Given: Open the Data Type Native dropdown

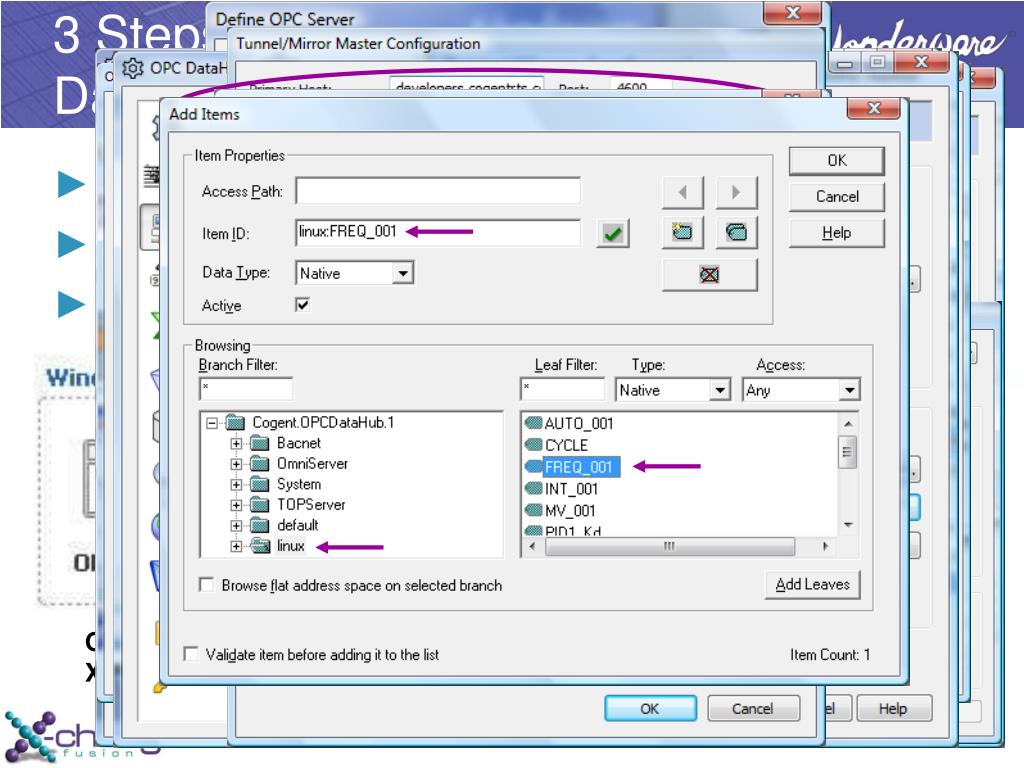Looking at the screenshot, I should pos(403,273).
